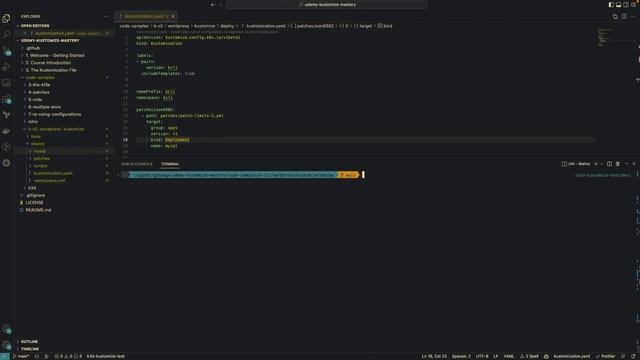Toggle the bottom panel layout icon

[x=618, y=4]
